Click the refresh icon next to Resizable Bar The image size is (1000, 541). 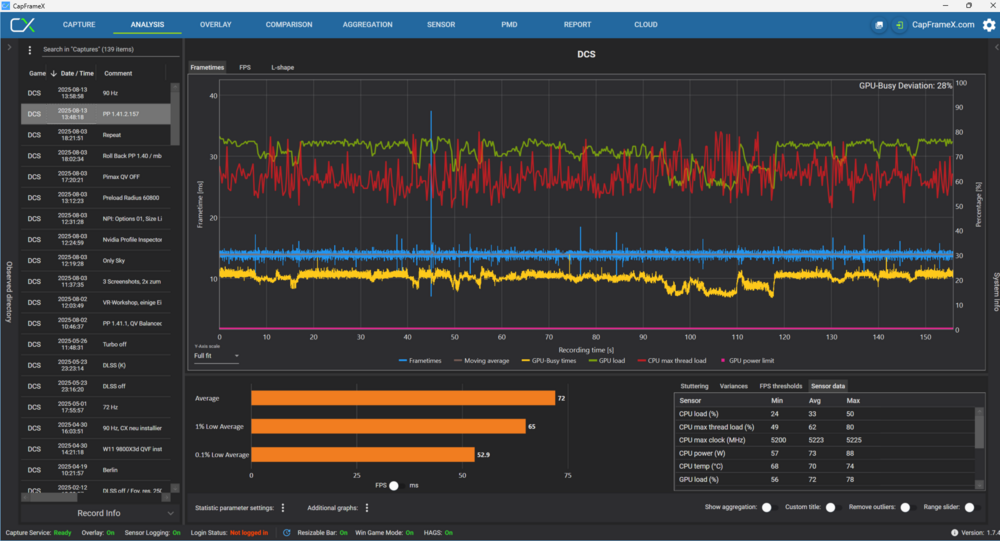pos(287,533)
